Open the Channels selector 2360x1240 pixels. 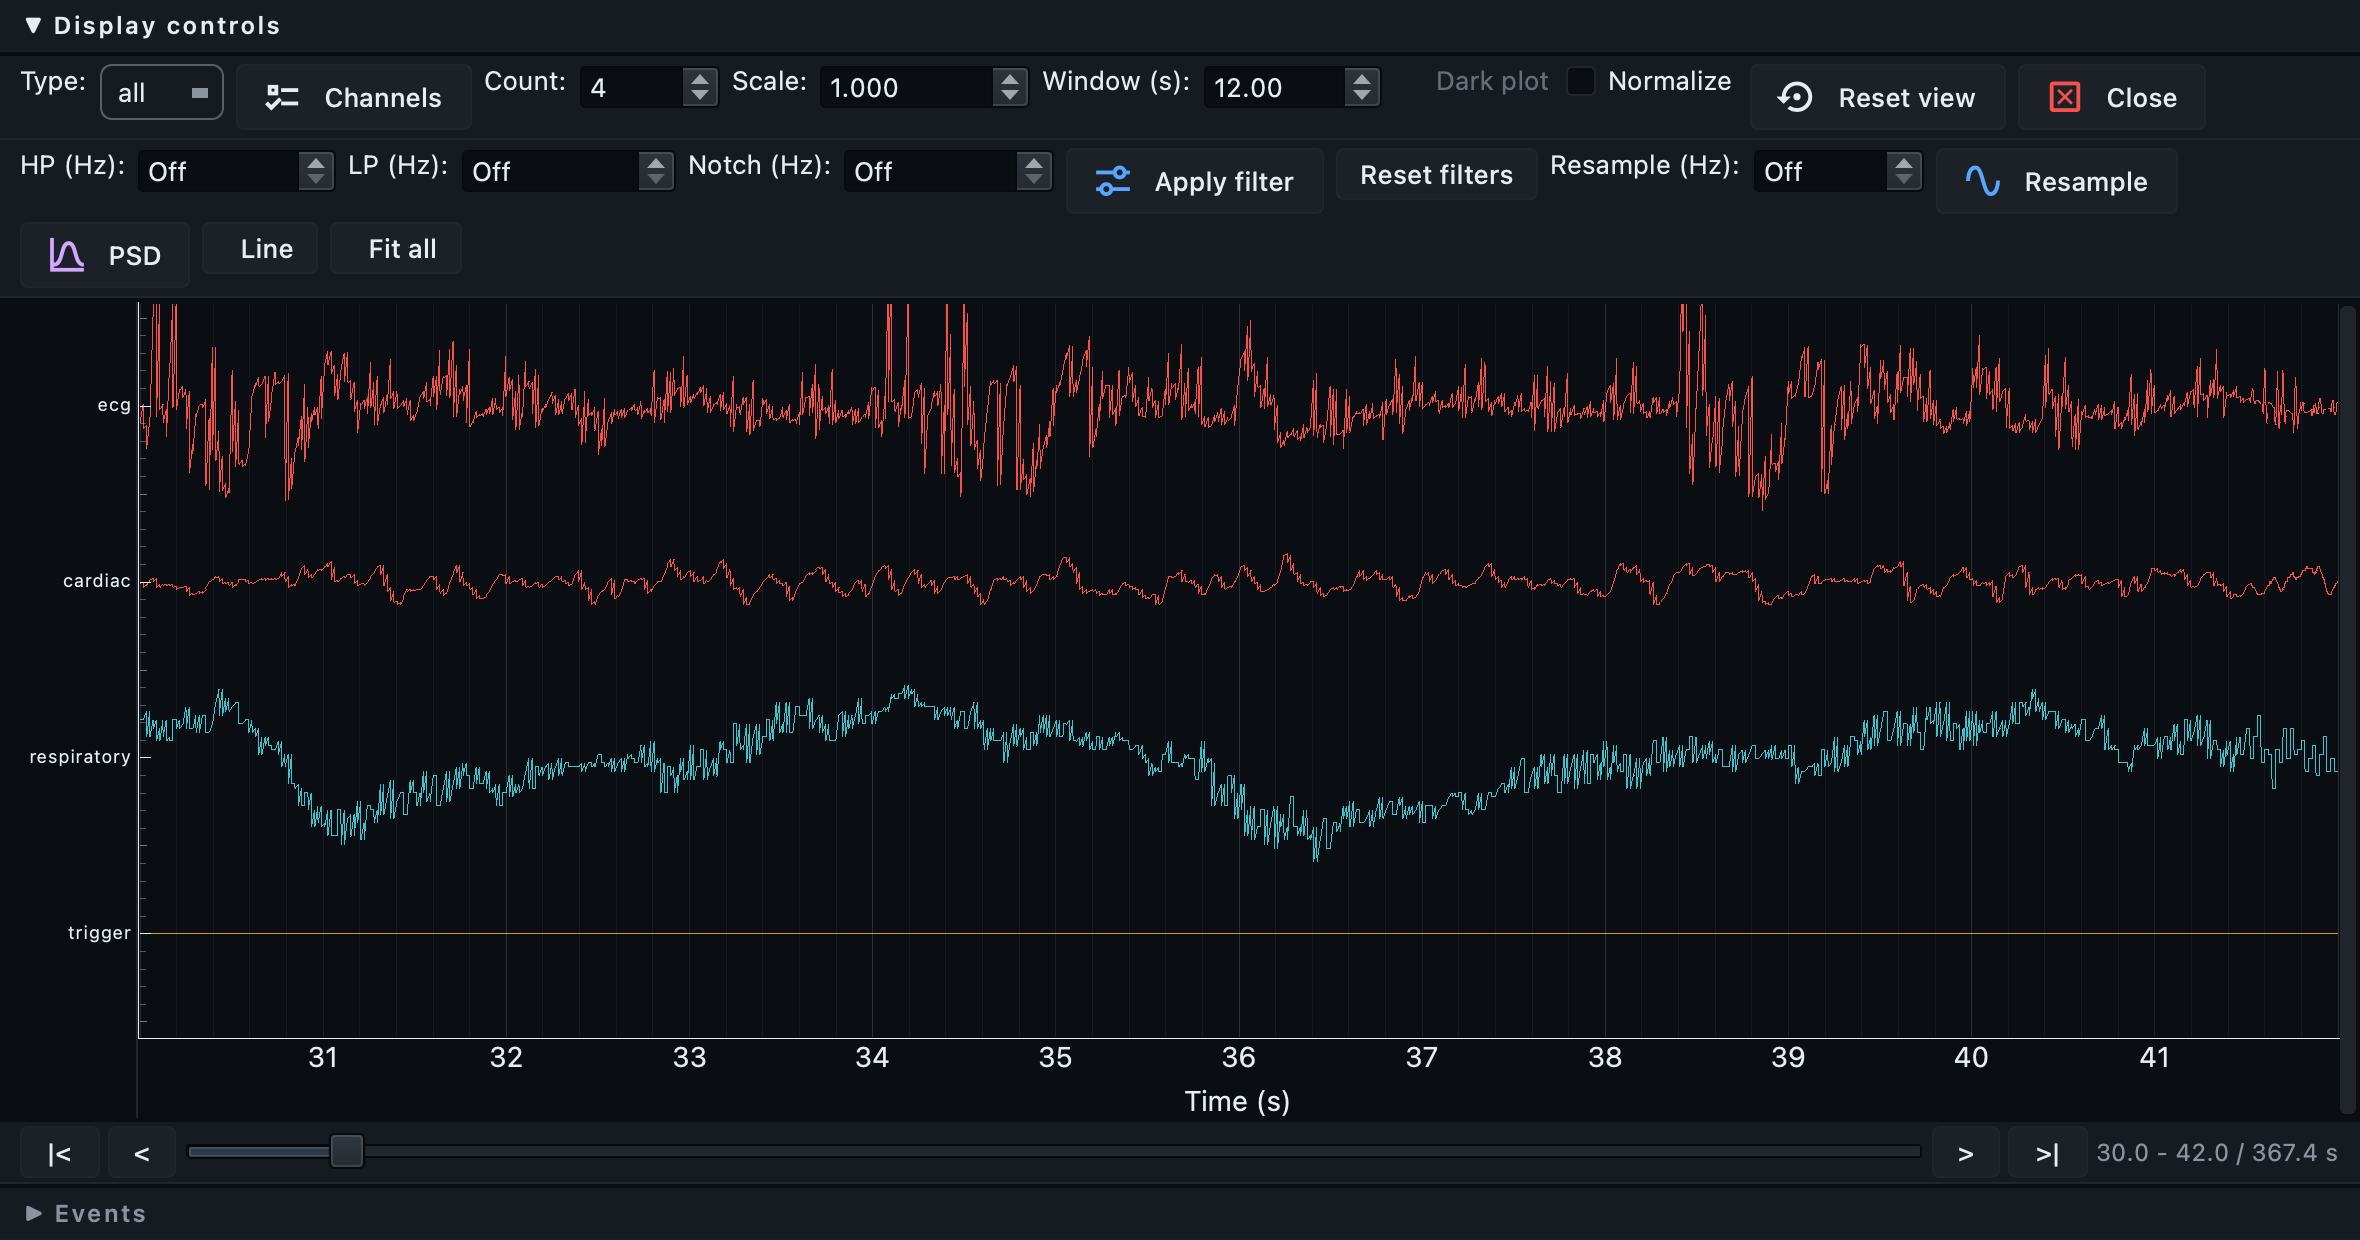pos(353,97)
